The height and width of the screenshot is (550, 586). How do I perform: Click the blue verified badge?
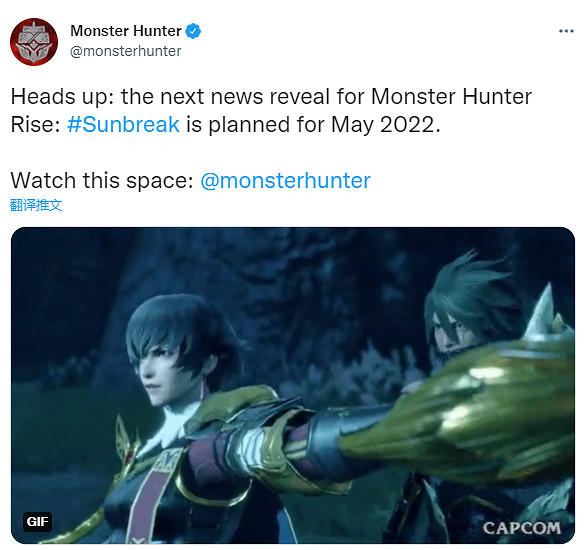point(193,31)
